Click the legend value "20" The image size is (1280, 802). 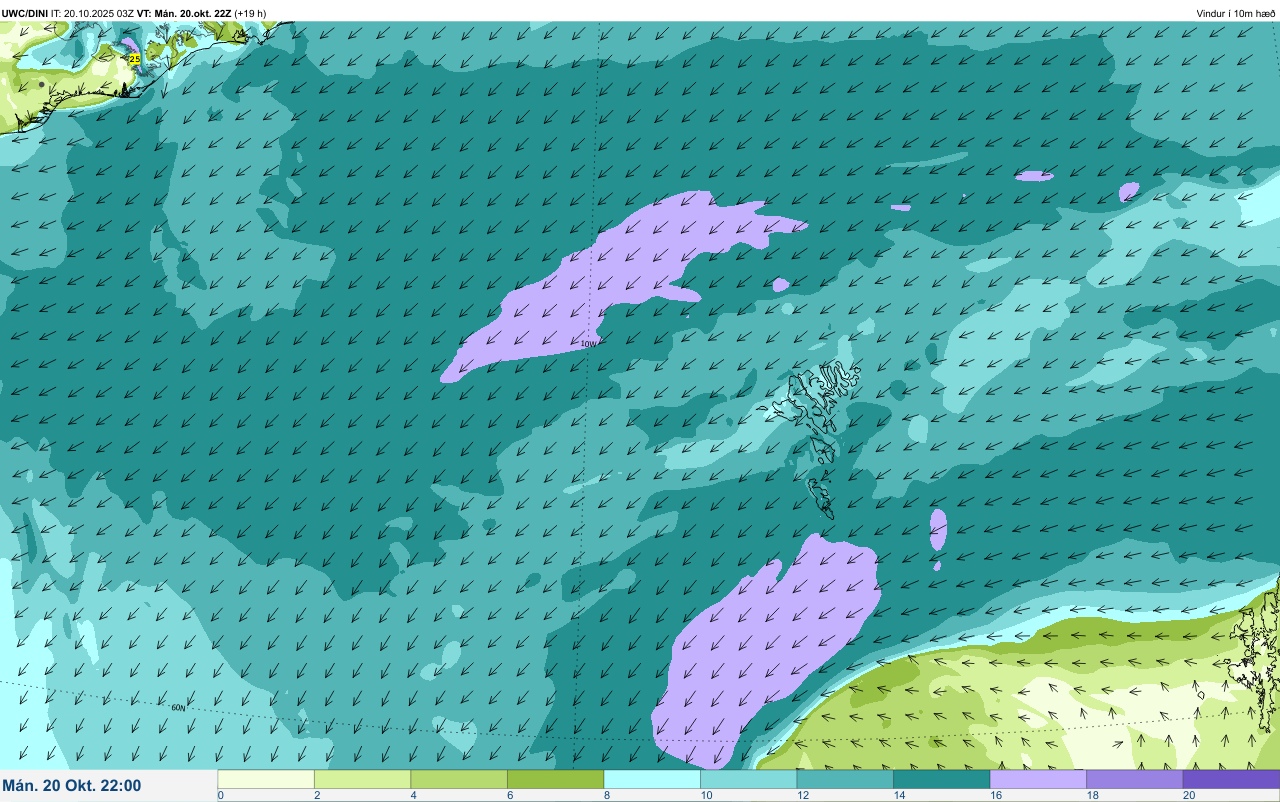(x=1189, y=795)
